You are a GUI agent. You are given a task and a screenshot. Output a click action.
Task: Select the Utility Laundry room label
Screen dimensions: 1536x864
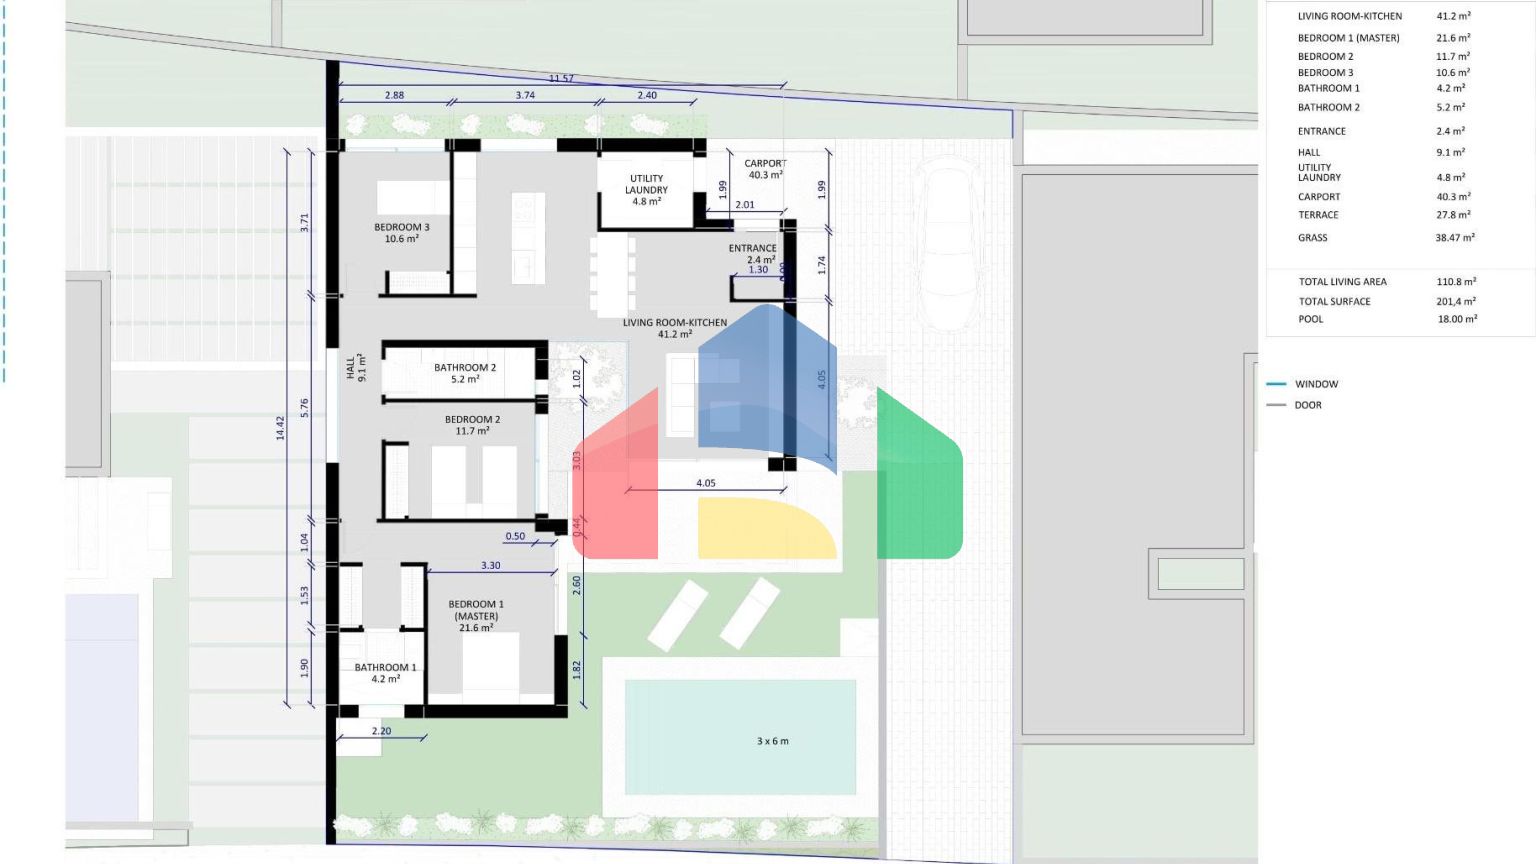coord(646,190)
